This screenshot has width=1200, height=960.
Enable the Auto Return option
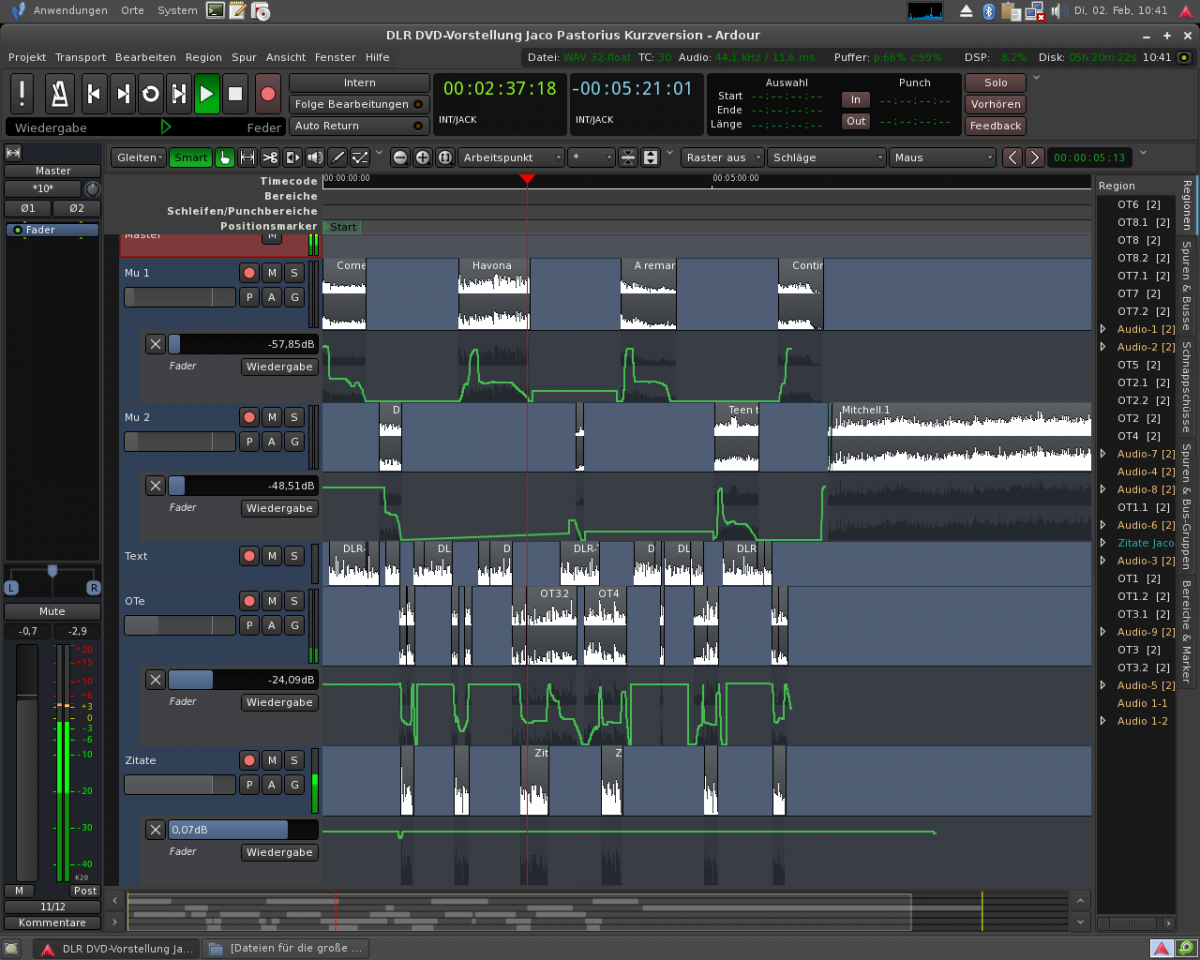pyautogui.click(x=359, y=126)
